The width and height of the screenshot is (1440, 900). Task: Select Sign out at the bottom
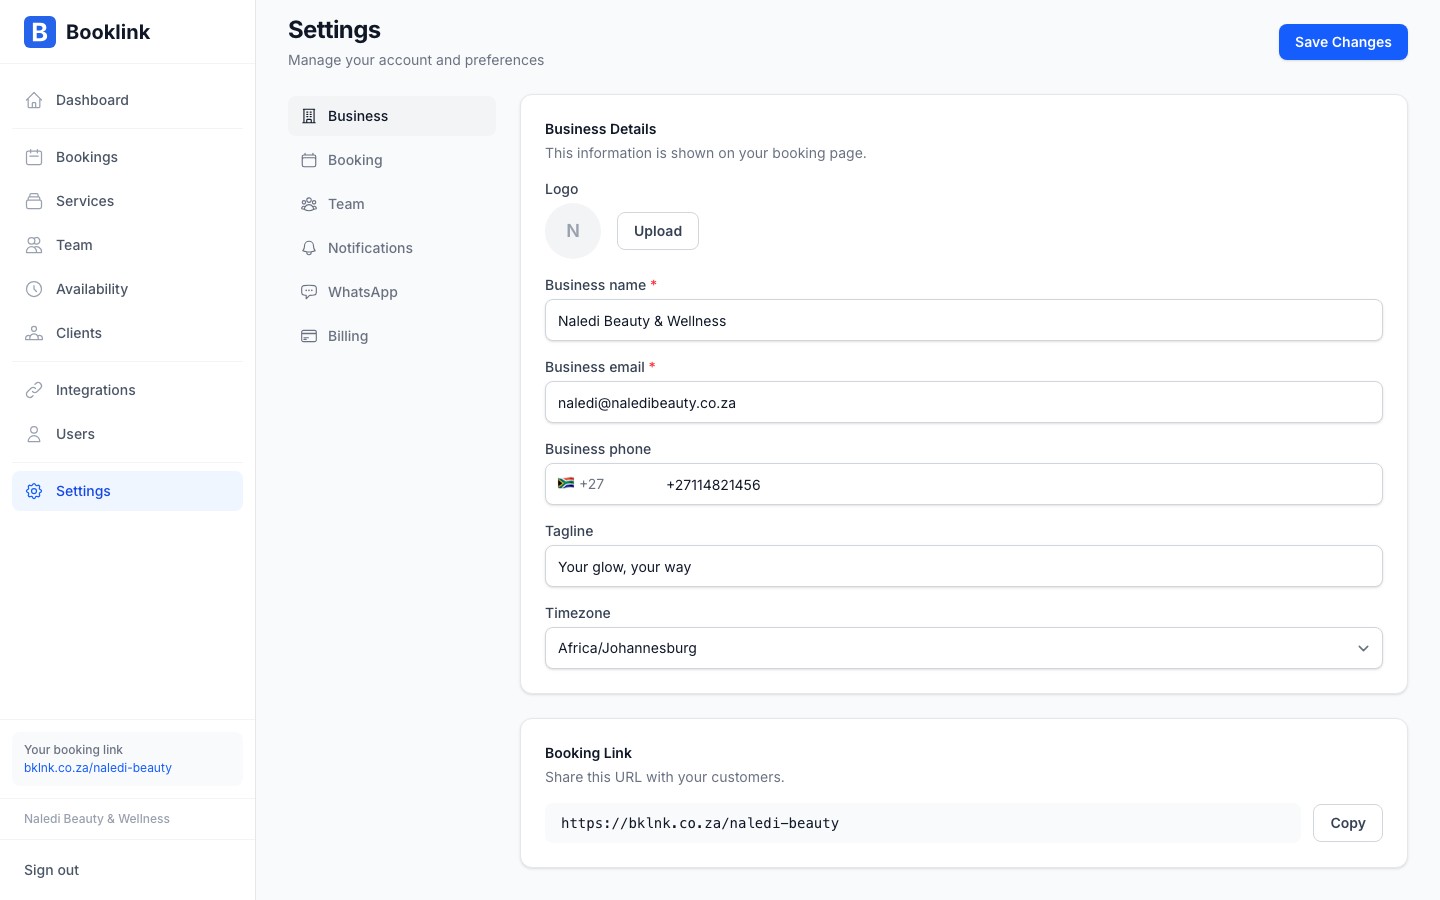tap(51, 870)
